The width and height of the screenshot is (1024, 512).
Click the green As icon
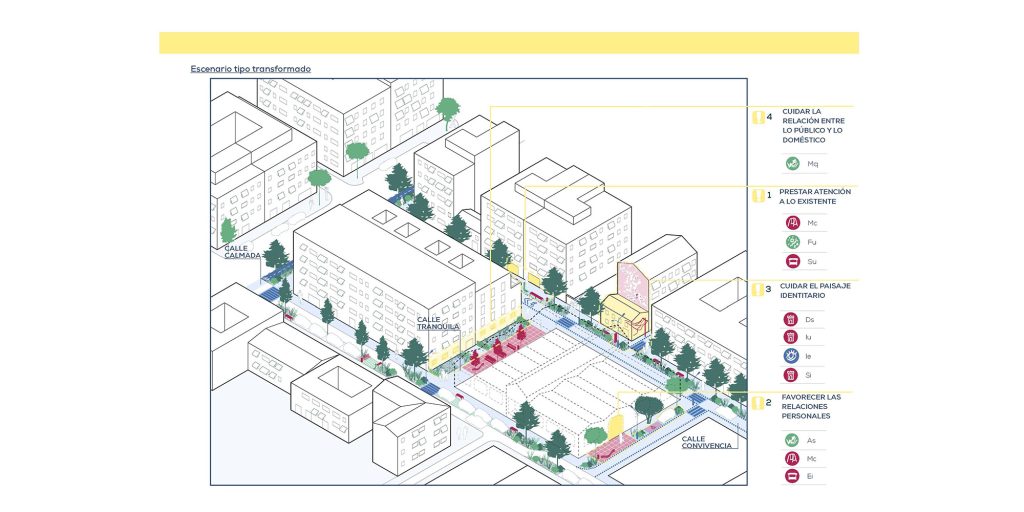click(792, 439)
